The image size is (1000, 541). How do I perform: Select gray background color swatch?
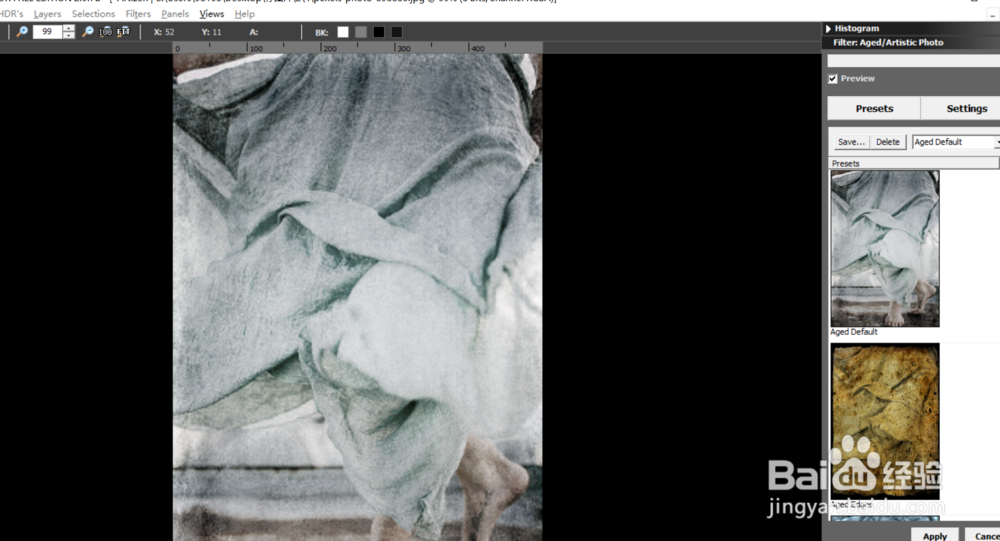pyautogui.click(x=361, y=32)
